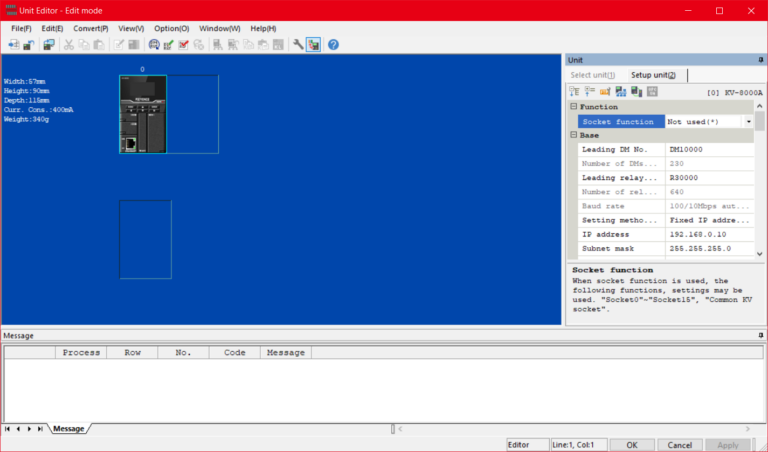Open the Socket function dropdown arrow
The image size is (768, 452).
748,121
